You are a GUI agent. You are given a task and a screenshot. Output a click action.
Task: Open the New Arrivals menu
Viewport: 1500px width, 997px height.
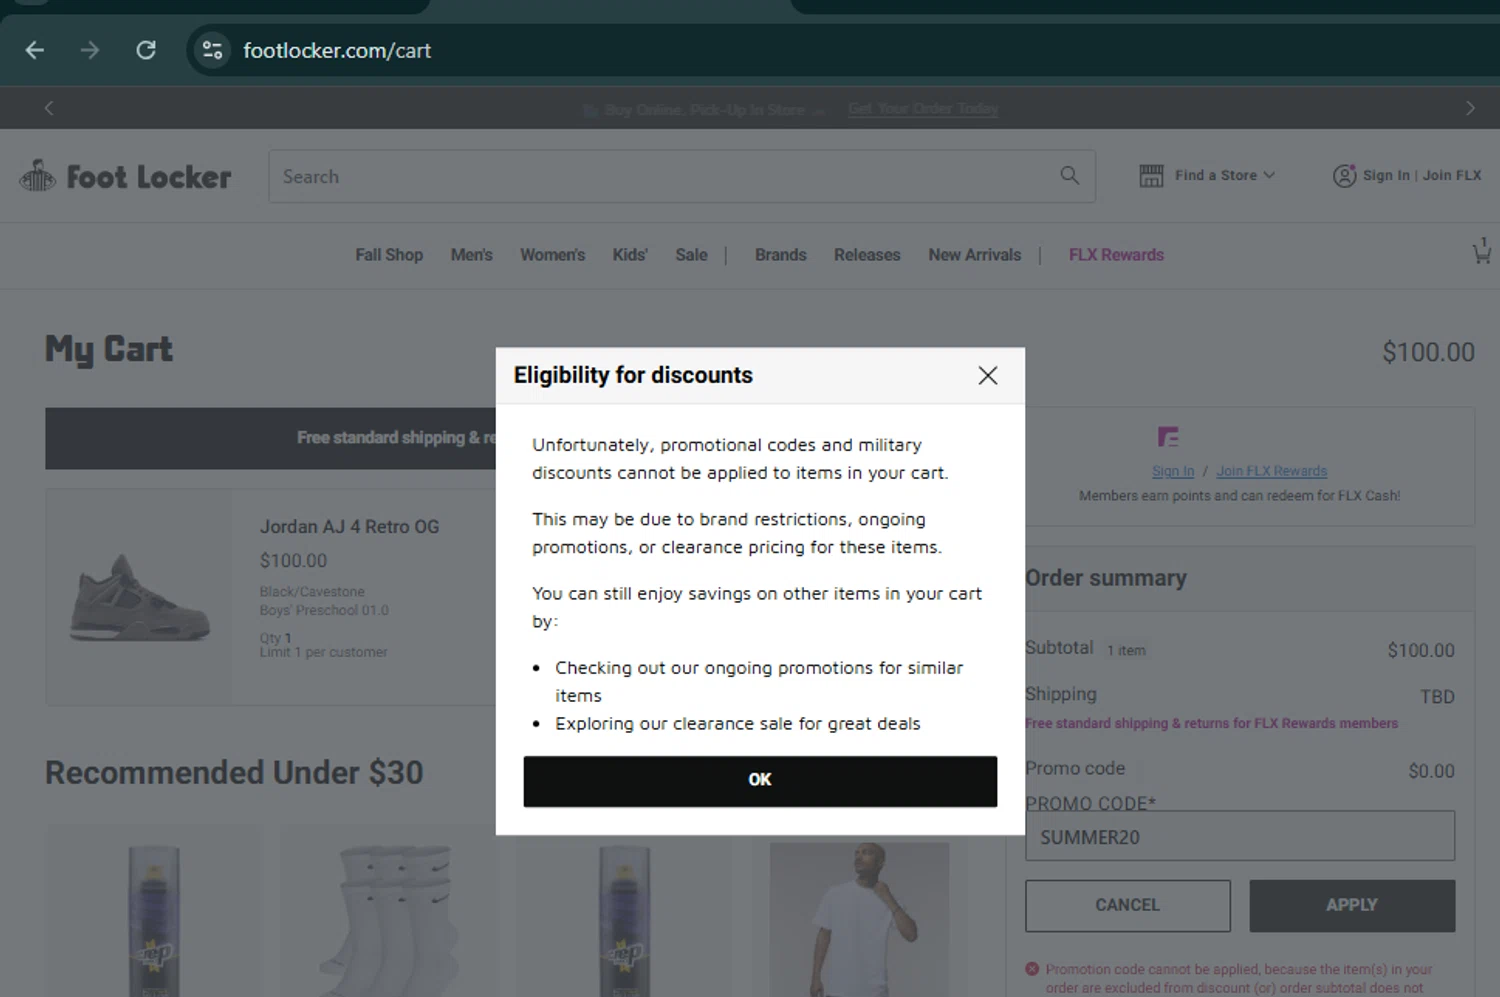[975, 255]
